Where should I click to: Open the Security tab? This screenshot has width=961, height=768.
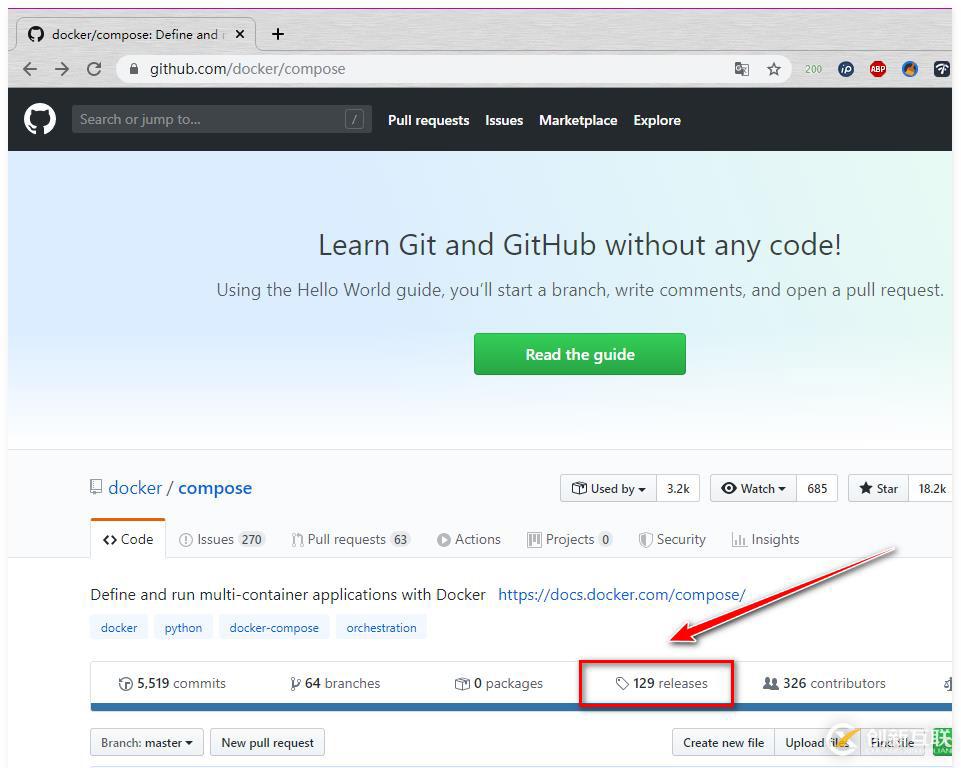(672, 539)
